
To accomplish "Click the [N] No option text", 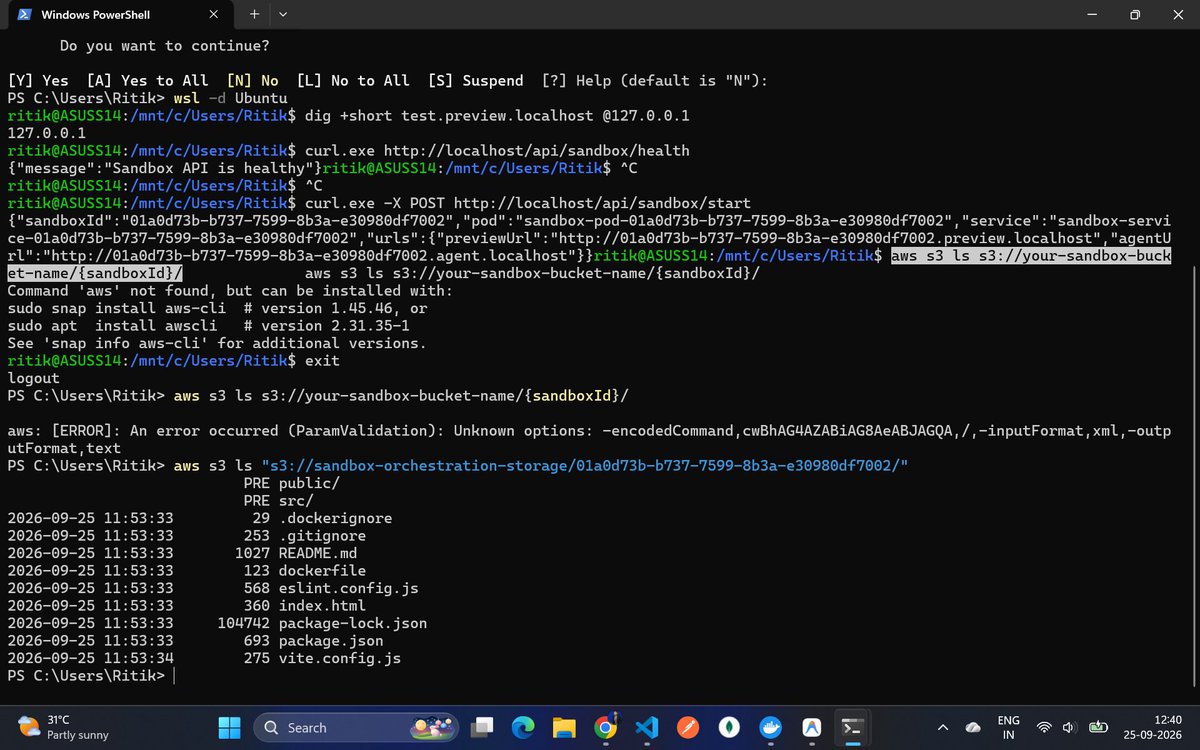I will (253, 81).
